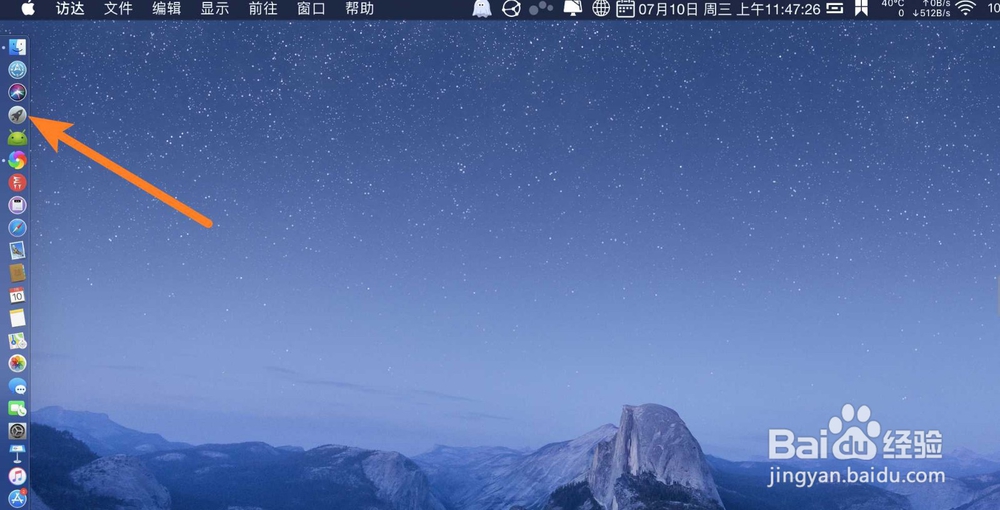Click the ghost icon in menu bar

pyautogui.click(x=482, y=9)
